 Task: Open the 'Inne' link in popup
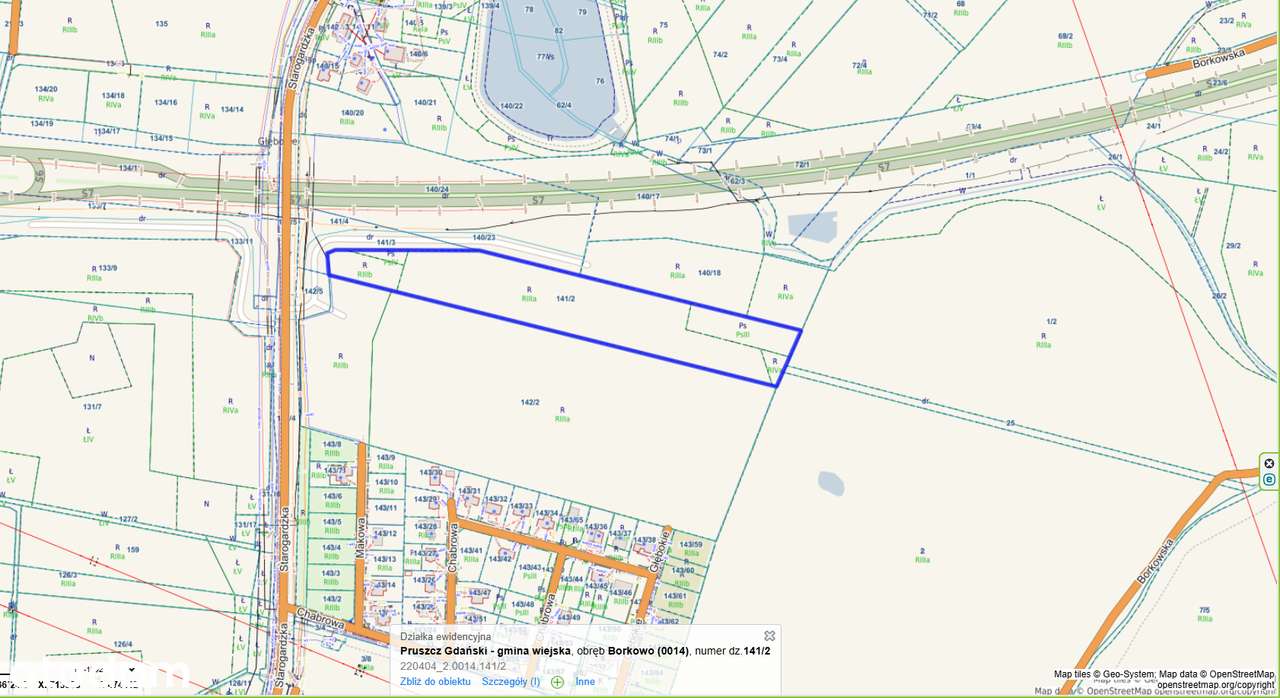pyautogui.click(x=585, y=682)
